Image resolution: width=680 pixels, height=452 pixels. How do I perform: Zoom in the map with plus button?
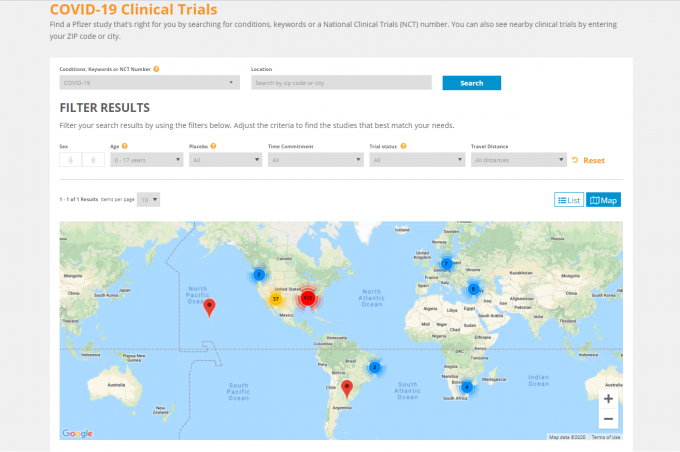608,399
